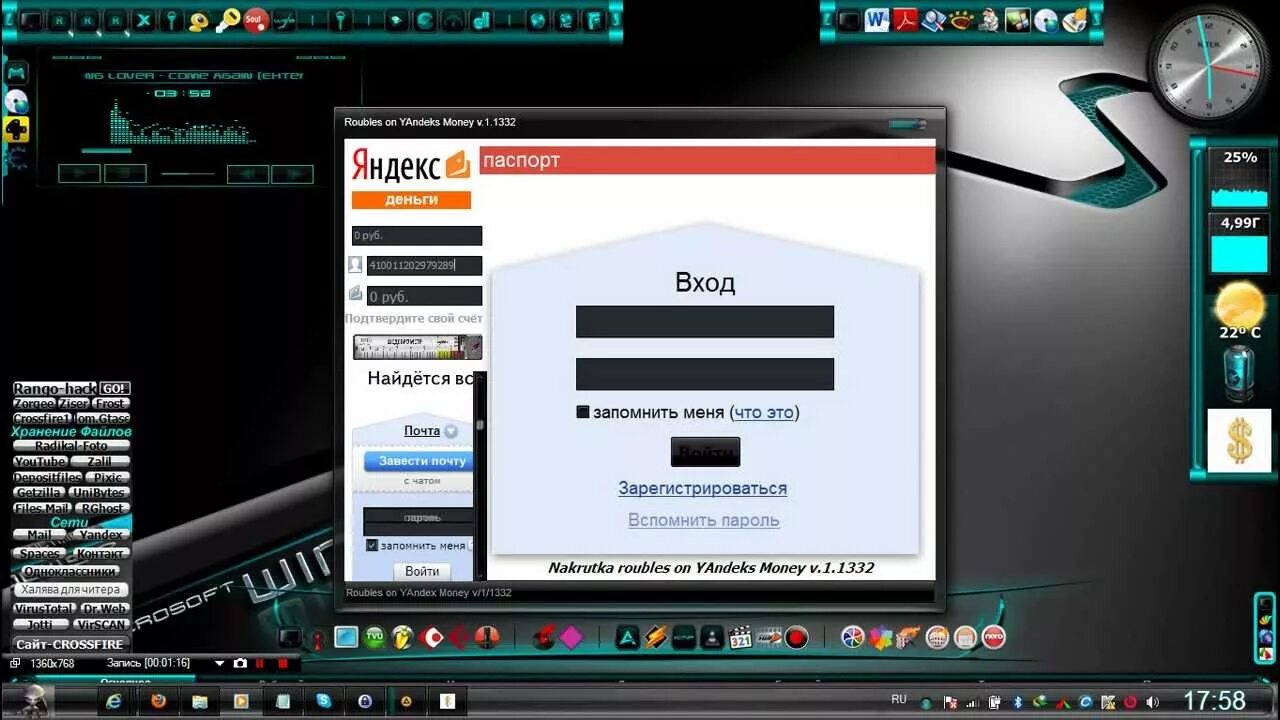1280x720 pixels.
Task: Click the деньги orange tab
Action: pos(411,200)
